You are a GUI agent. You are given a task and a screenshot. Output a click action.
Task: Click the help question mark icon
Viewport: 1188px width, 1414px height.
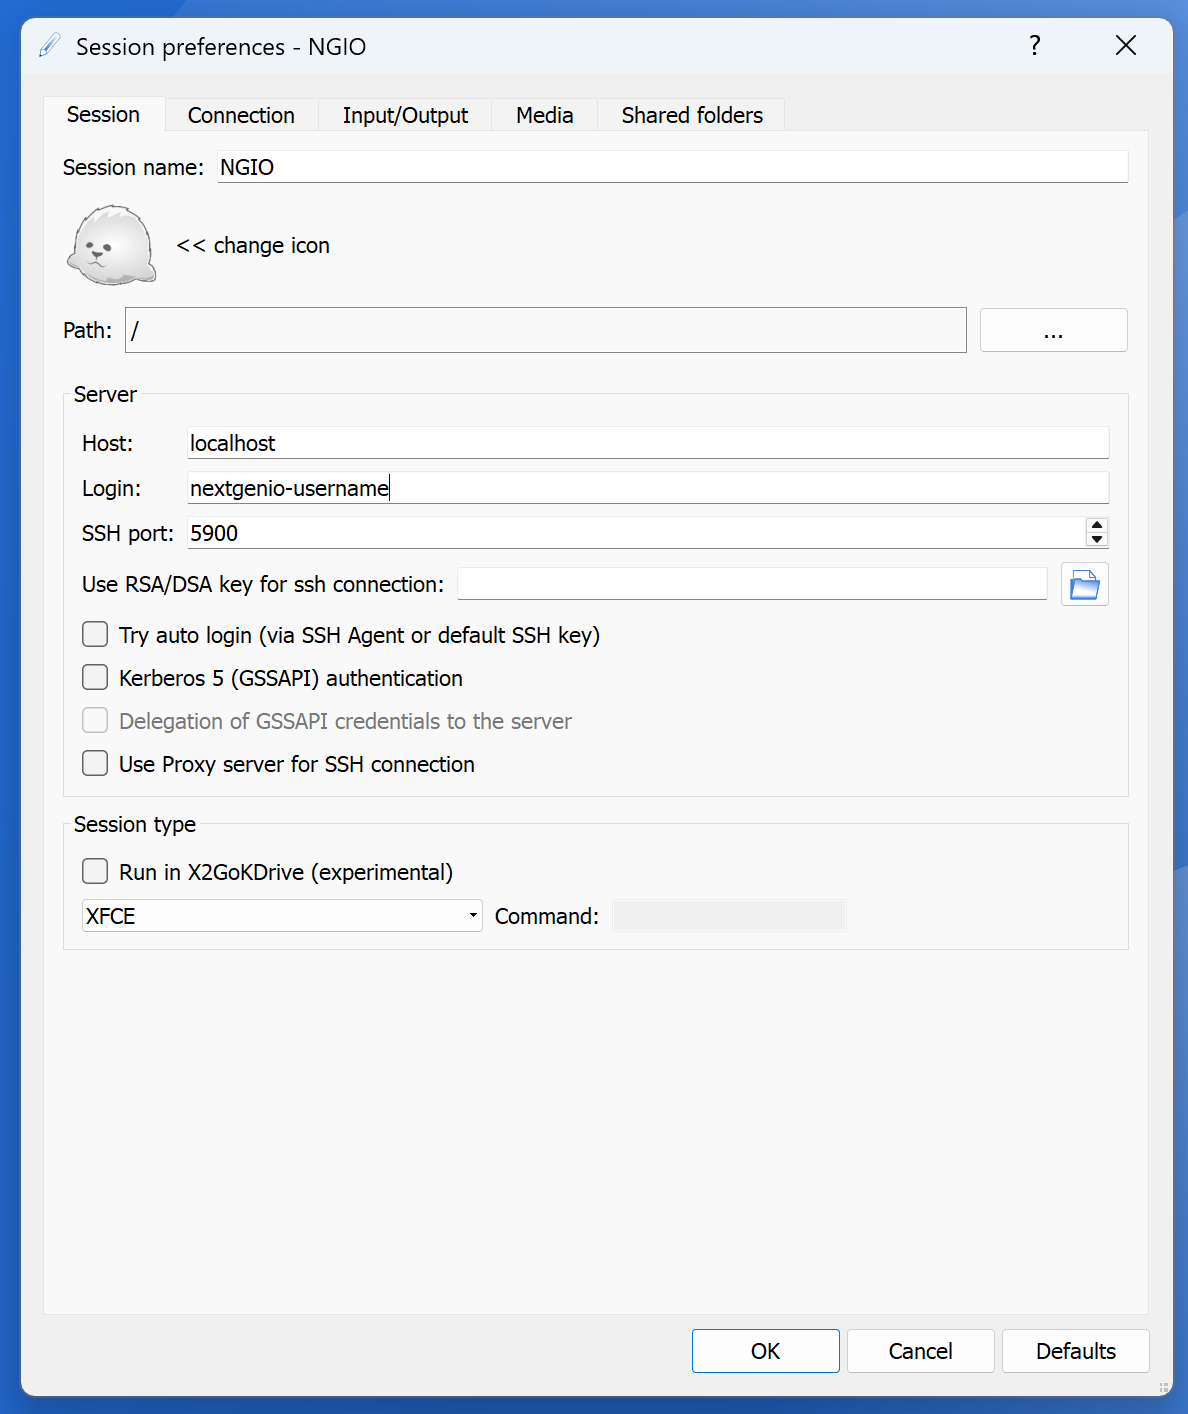tap(1035, 46)
